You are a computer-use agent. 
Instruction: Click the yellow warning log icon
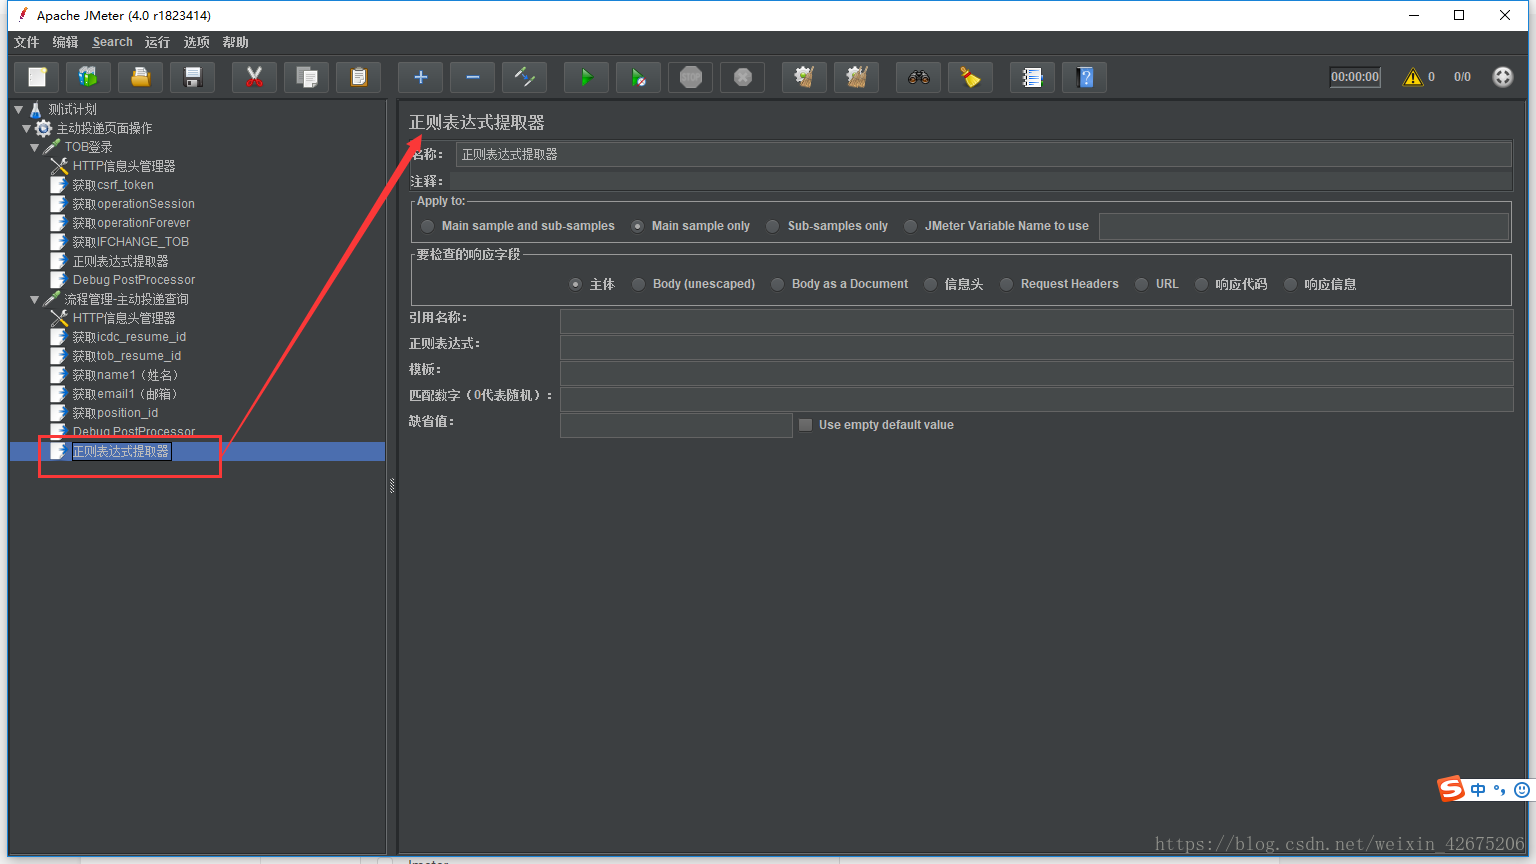click(1412, 77)
